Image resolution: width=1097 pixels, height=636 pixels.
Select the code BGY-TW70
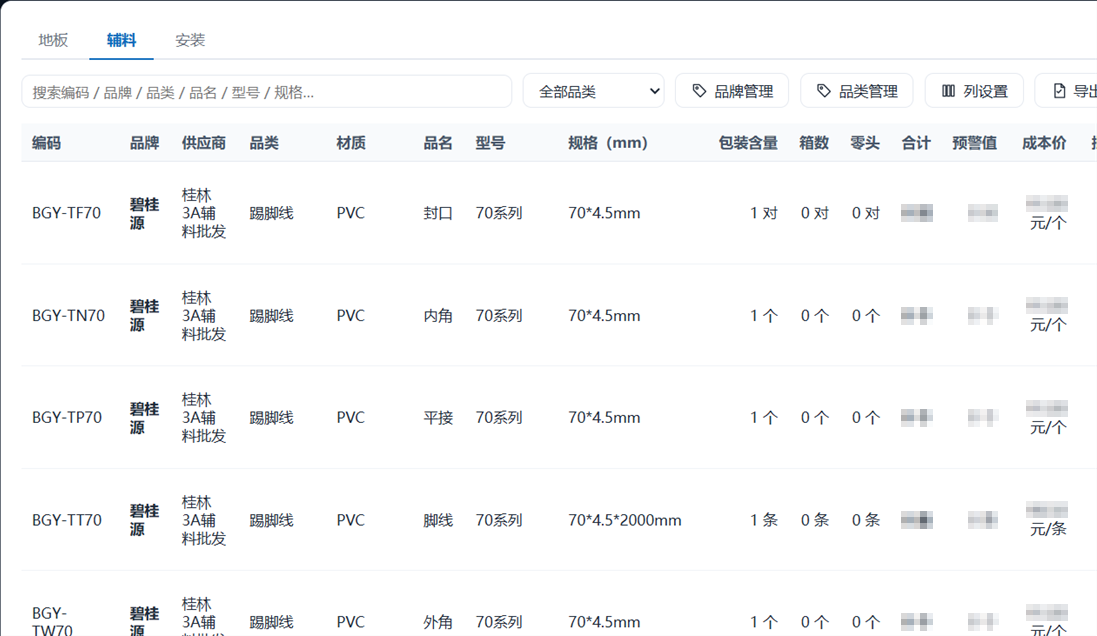52,621
